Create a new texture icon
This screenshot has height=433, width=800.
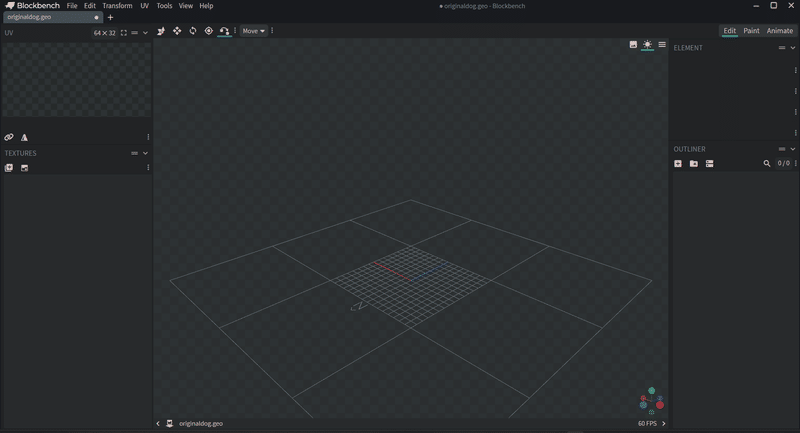tap(24, 168)
